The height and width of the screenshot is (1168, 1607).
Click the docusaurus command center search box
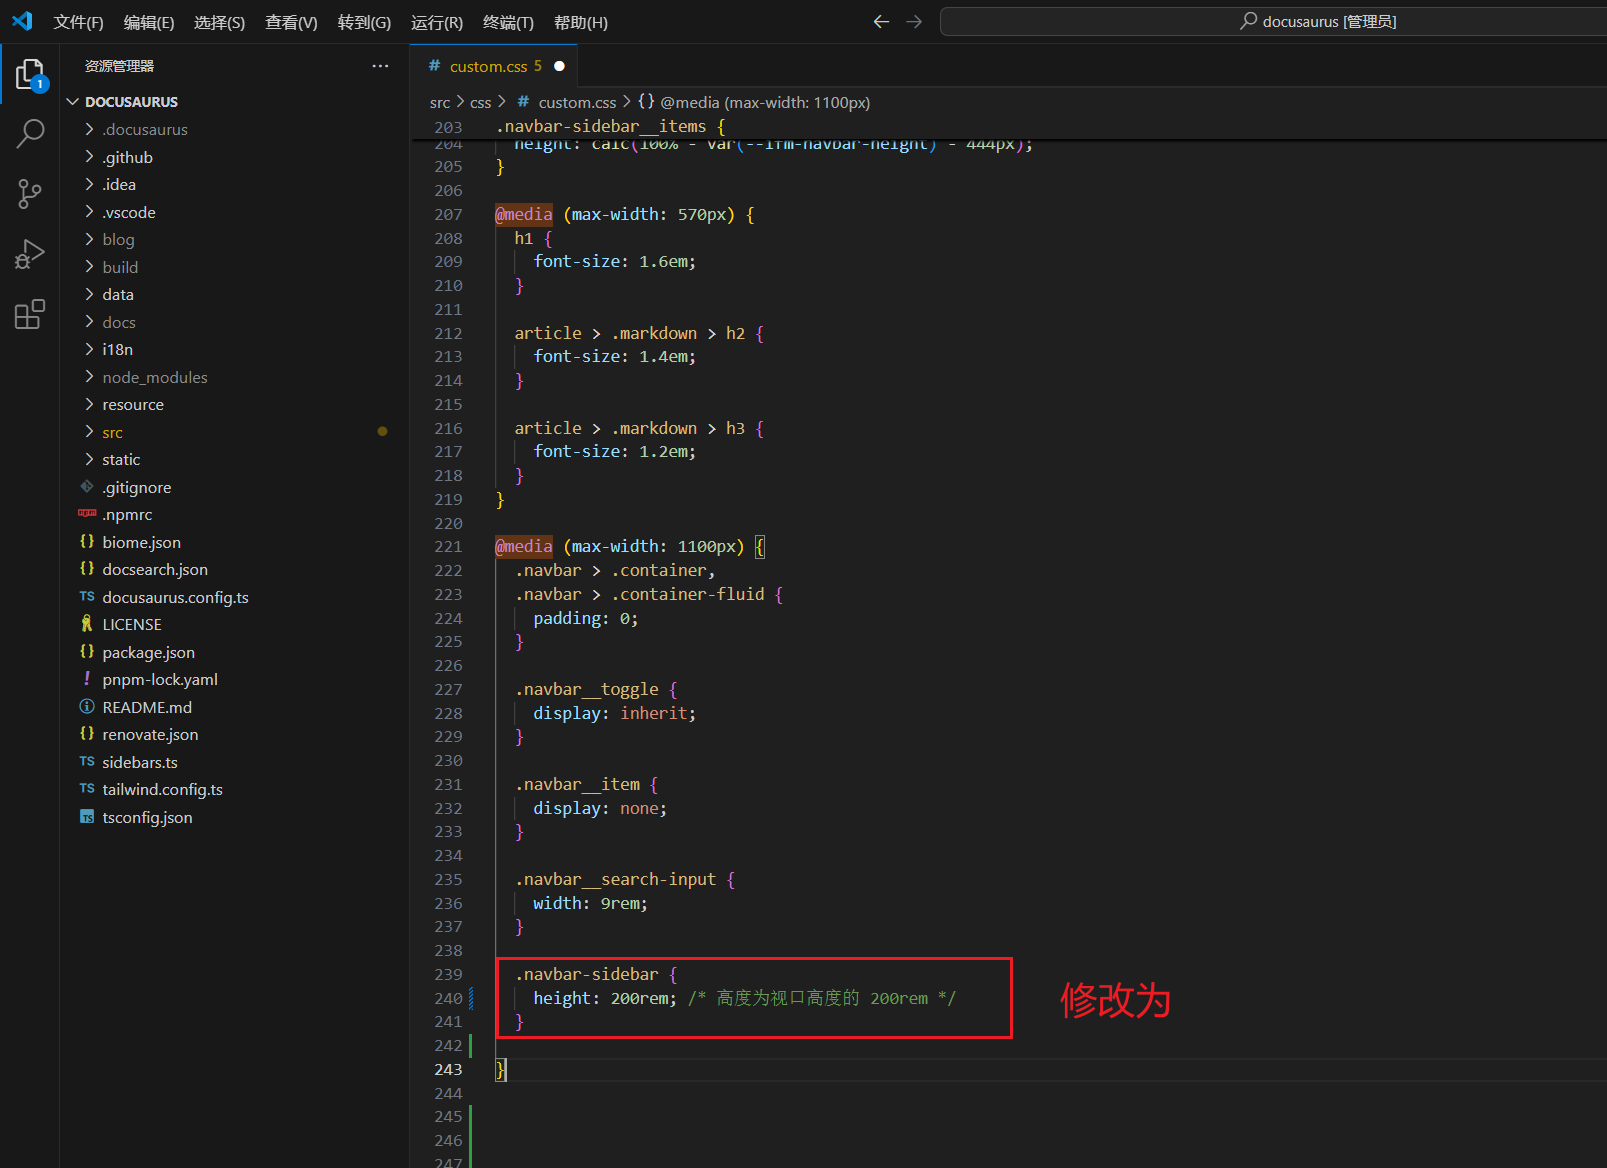pos(1273,21)
